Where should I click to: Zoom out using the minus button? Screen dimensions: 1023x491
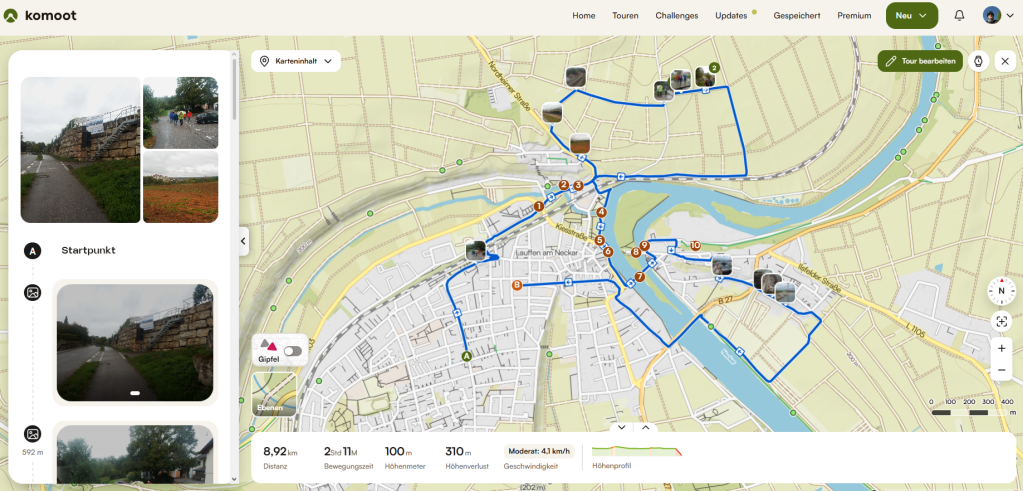(x=1001, y=370)
